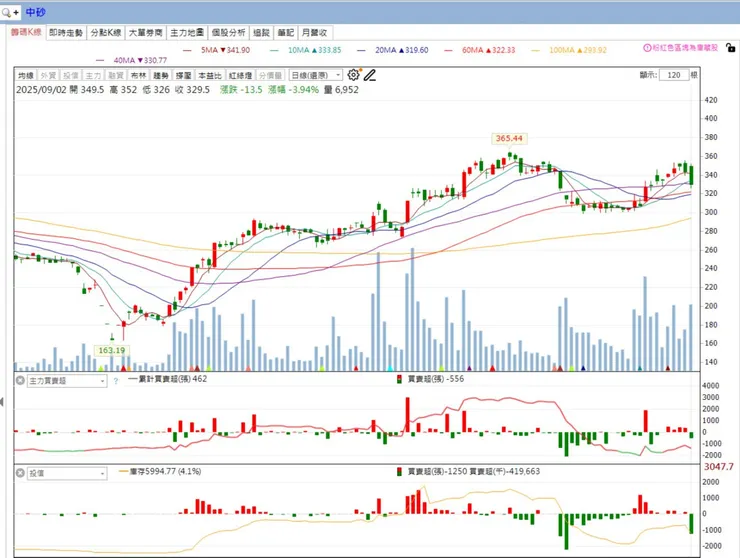Select the pen drawing tool icon
740x558 pixels.
pyautogui.click(x=370, y=75)
